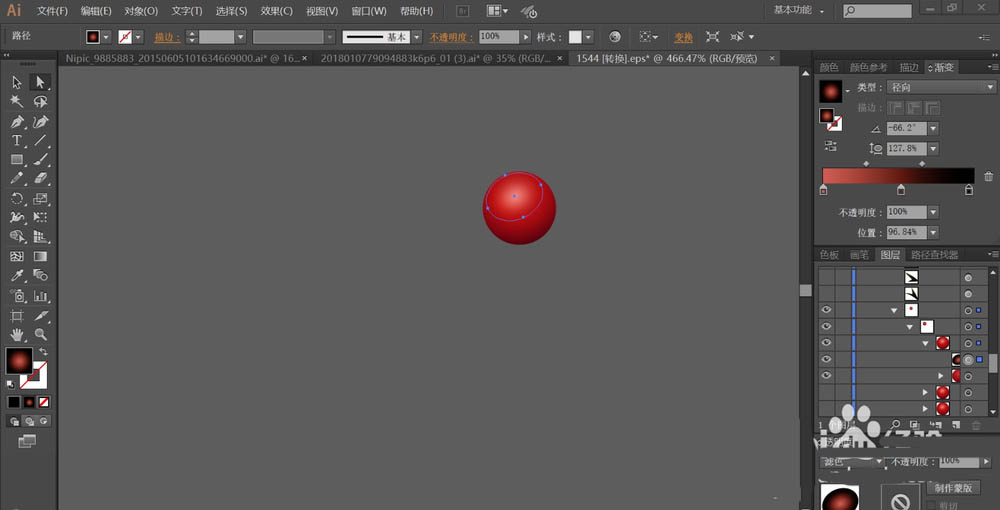Click the 描边 link in control bar

(167, 38)
